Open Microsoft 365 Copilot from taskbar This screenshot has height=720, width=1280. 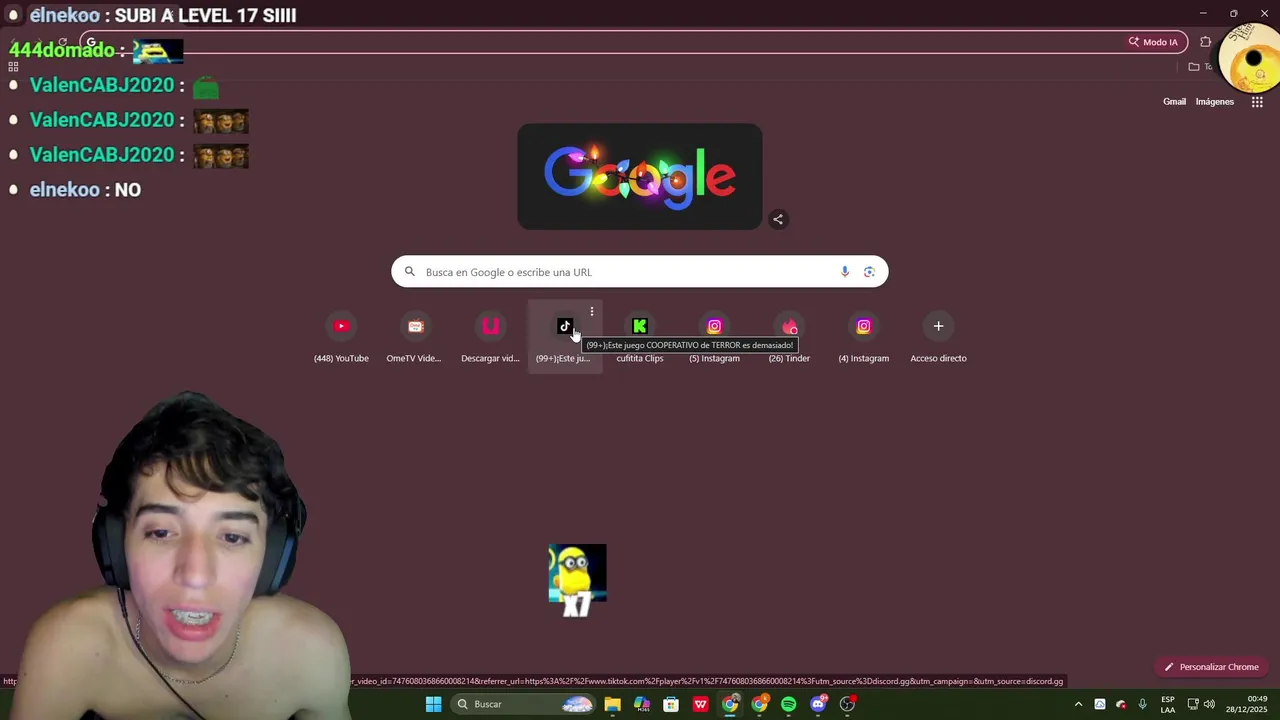pyautogui.click(x=642, y=704)
